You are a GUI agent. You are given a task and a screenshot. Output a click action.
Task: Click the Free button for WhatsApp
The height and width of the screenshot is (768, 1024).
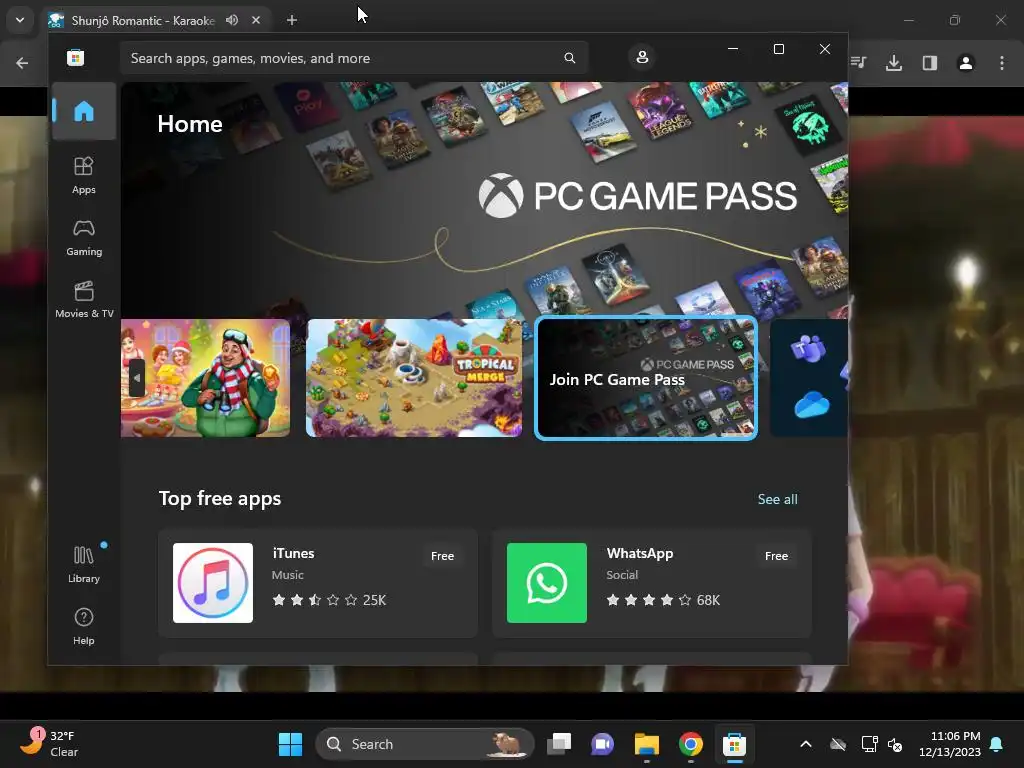[x=776, y=556]
